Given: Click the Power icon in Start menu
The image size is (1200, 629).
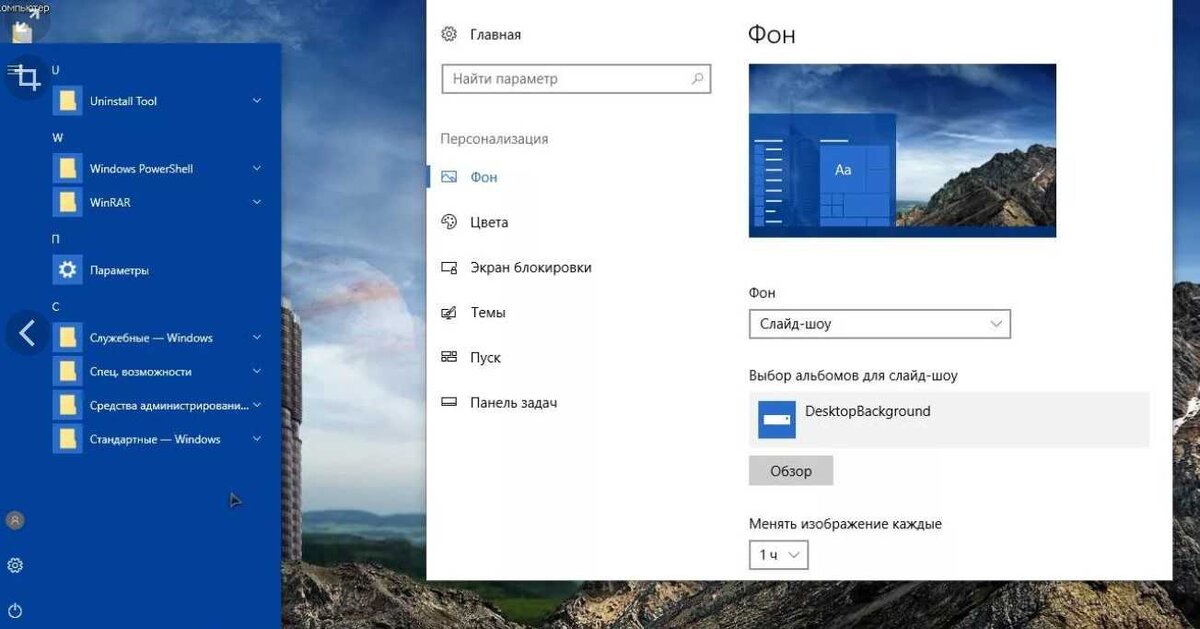Looking at the screenshot, I should [15, 610].
